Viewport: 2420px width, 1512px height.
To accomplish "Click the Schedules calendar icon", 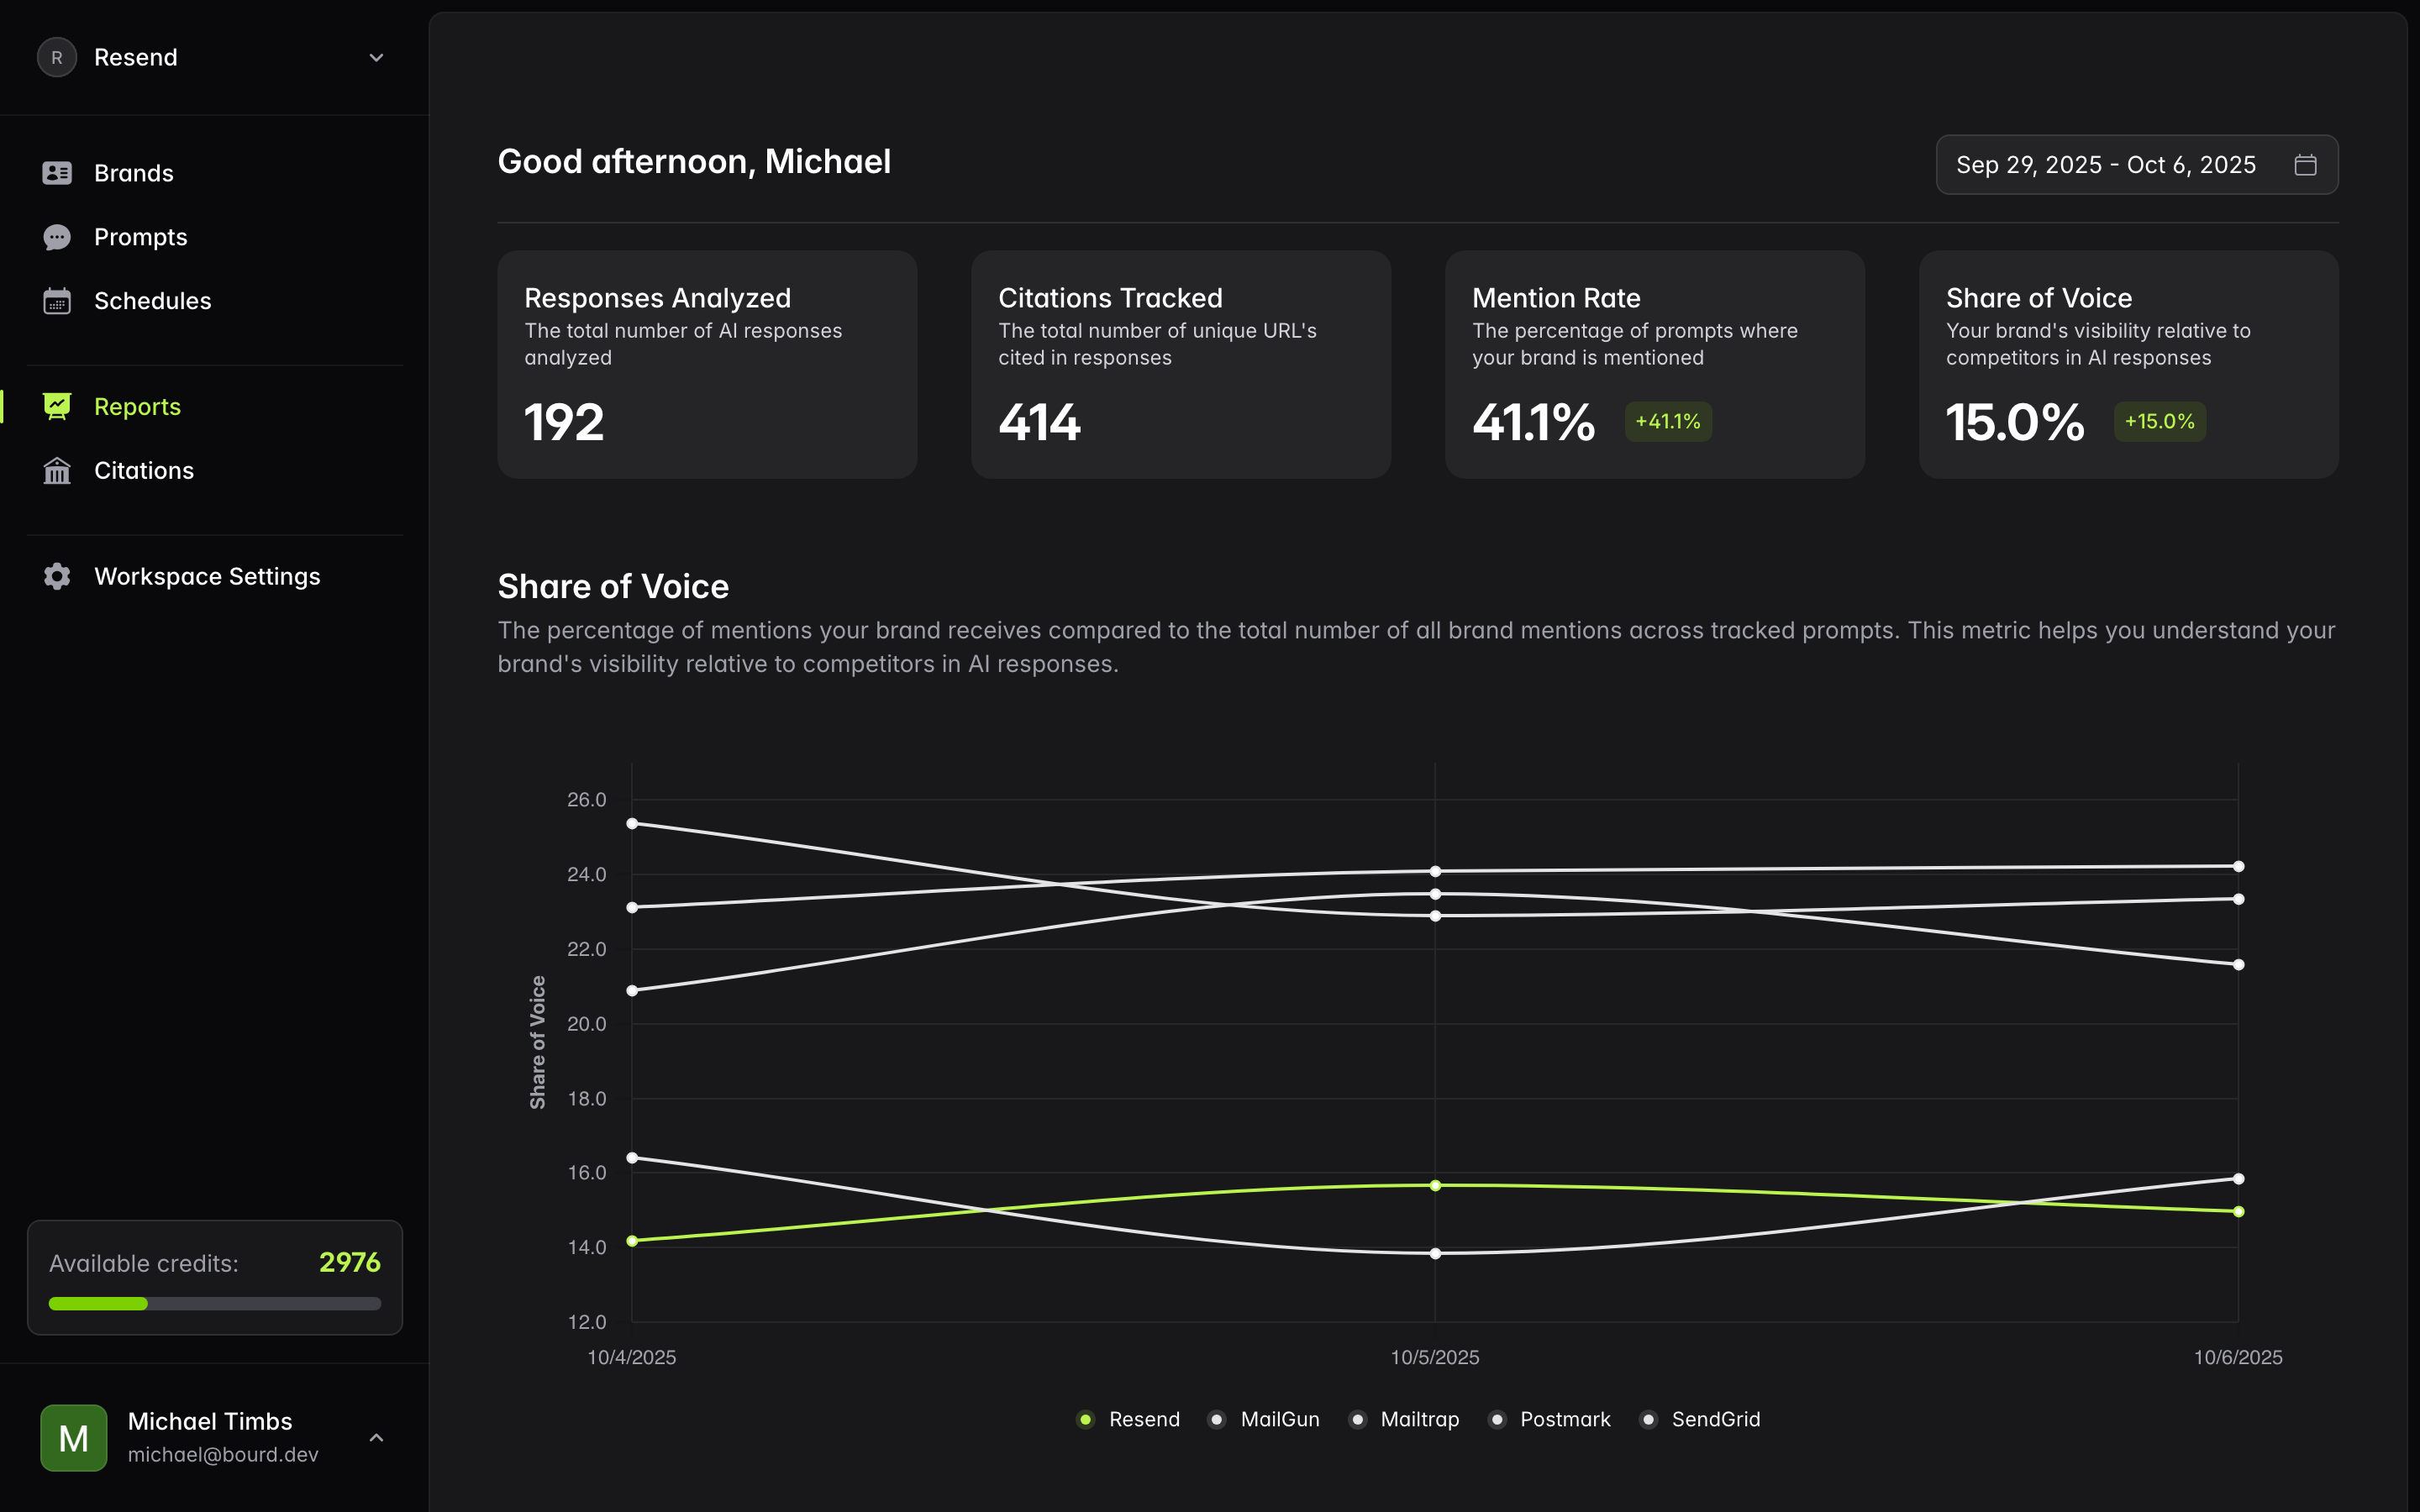I will (57, 300).
